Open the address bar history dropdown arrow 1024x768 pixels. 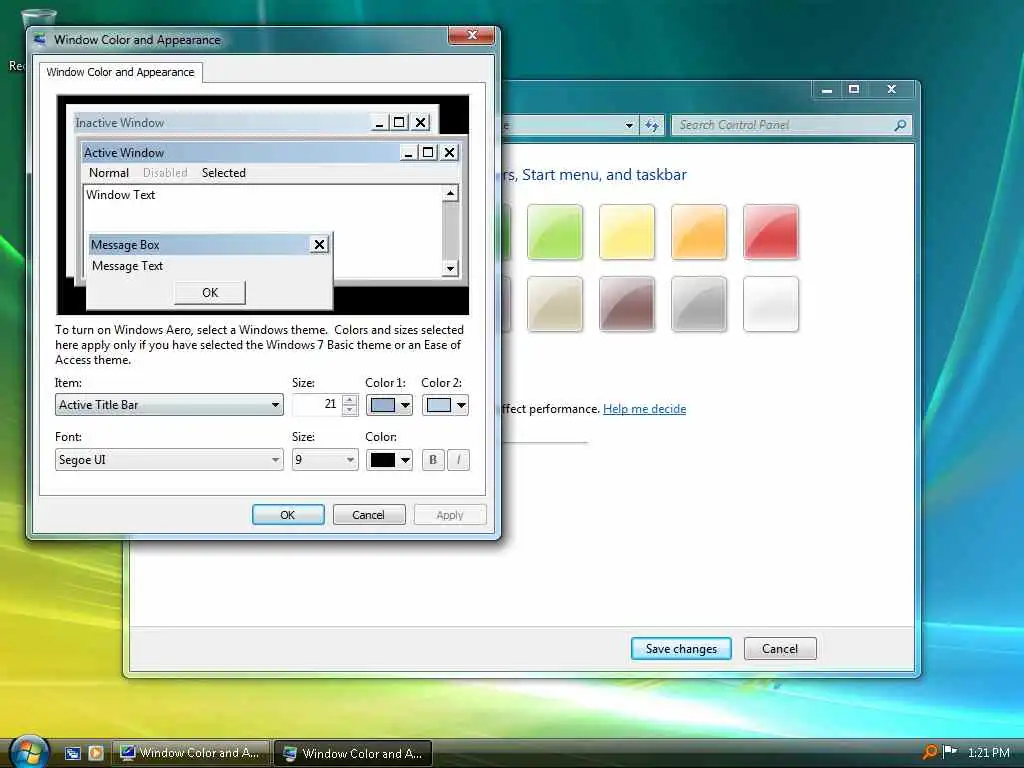pyautogui.click(x=629, y=125)
